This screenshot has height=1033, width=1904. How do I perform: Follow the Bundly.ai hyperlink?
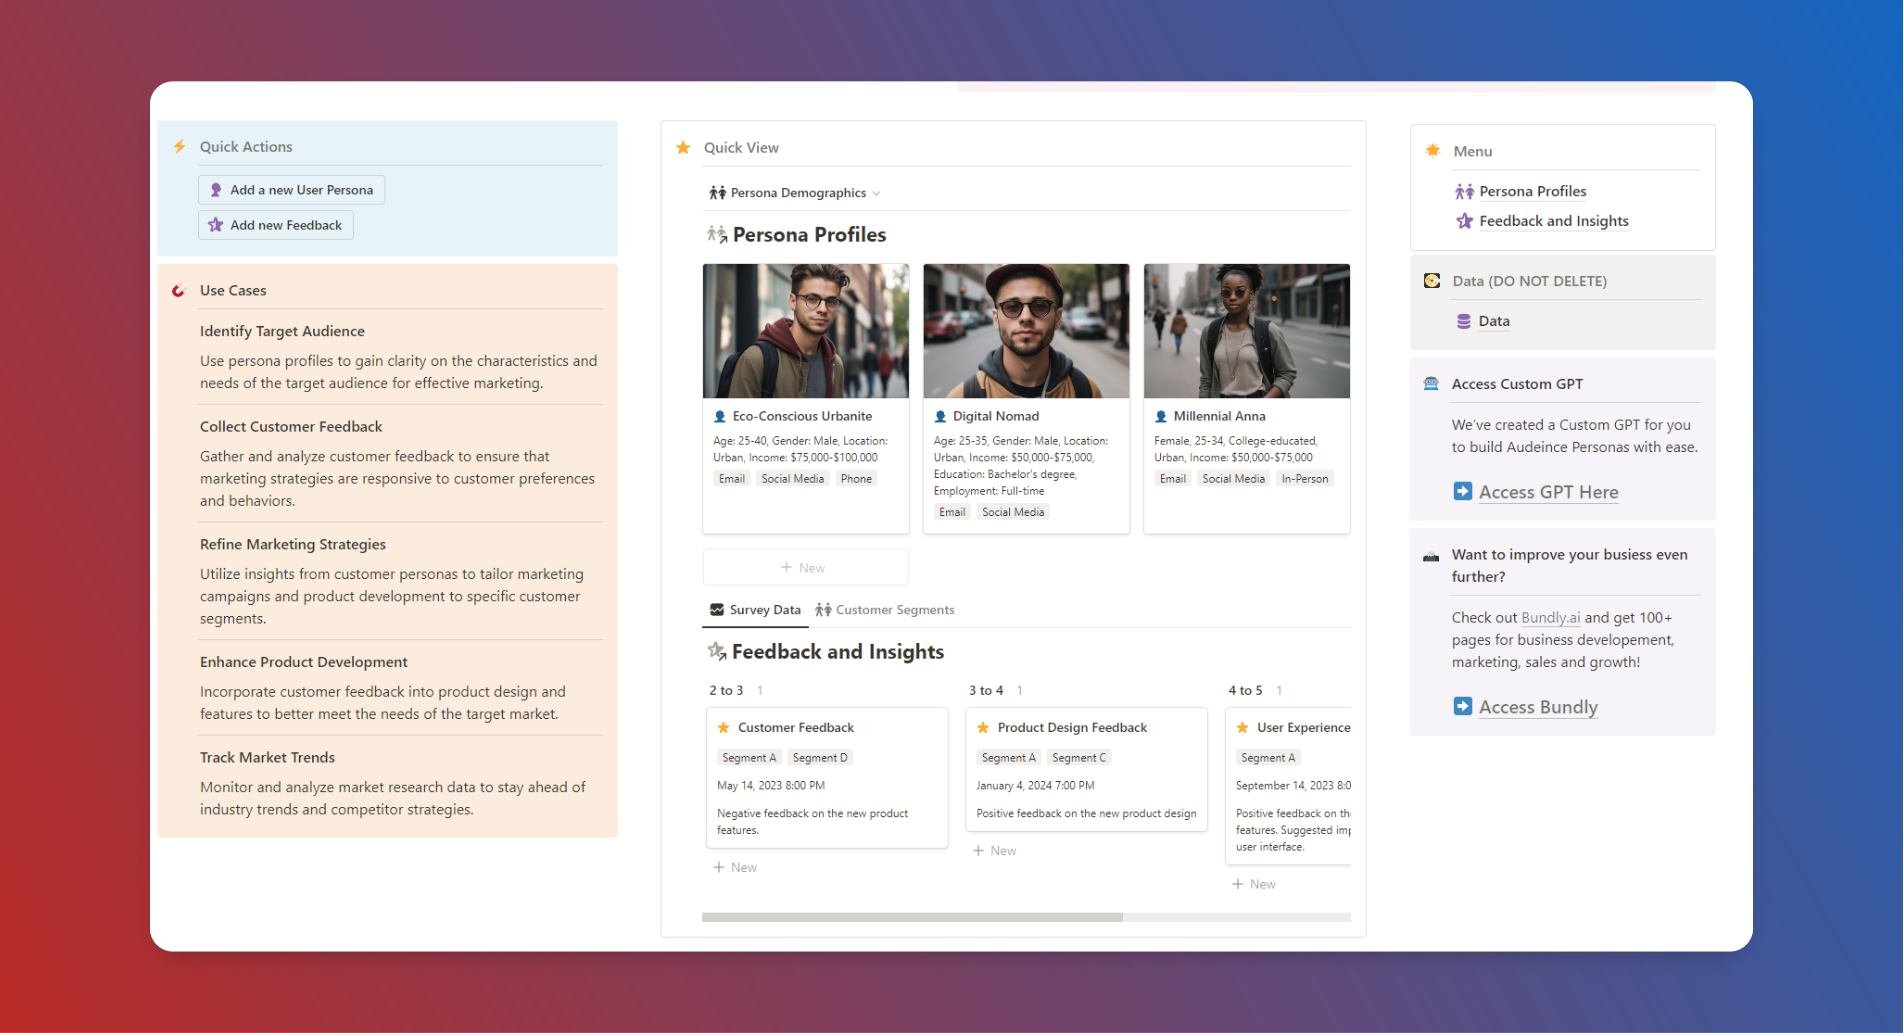coord(1550,618)
